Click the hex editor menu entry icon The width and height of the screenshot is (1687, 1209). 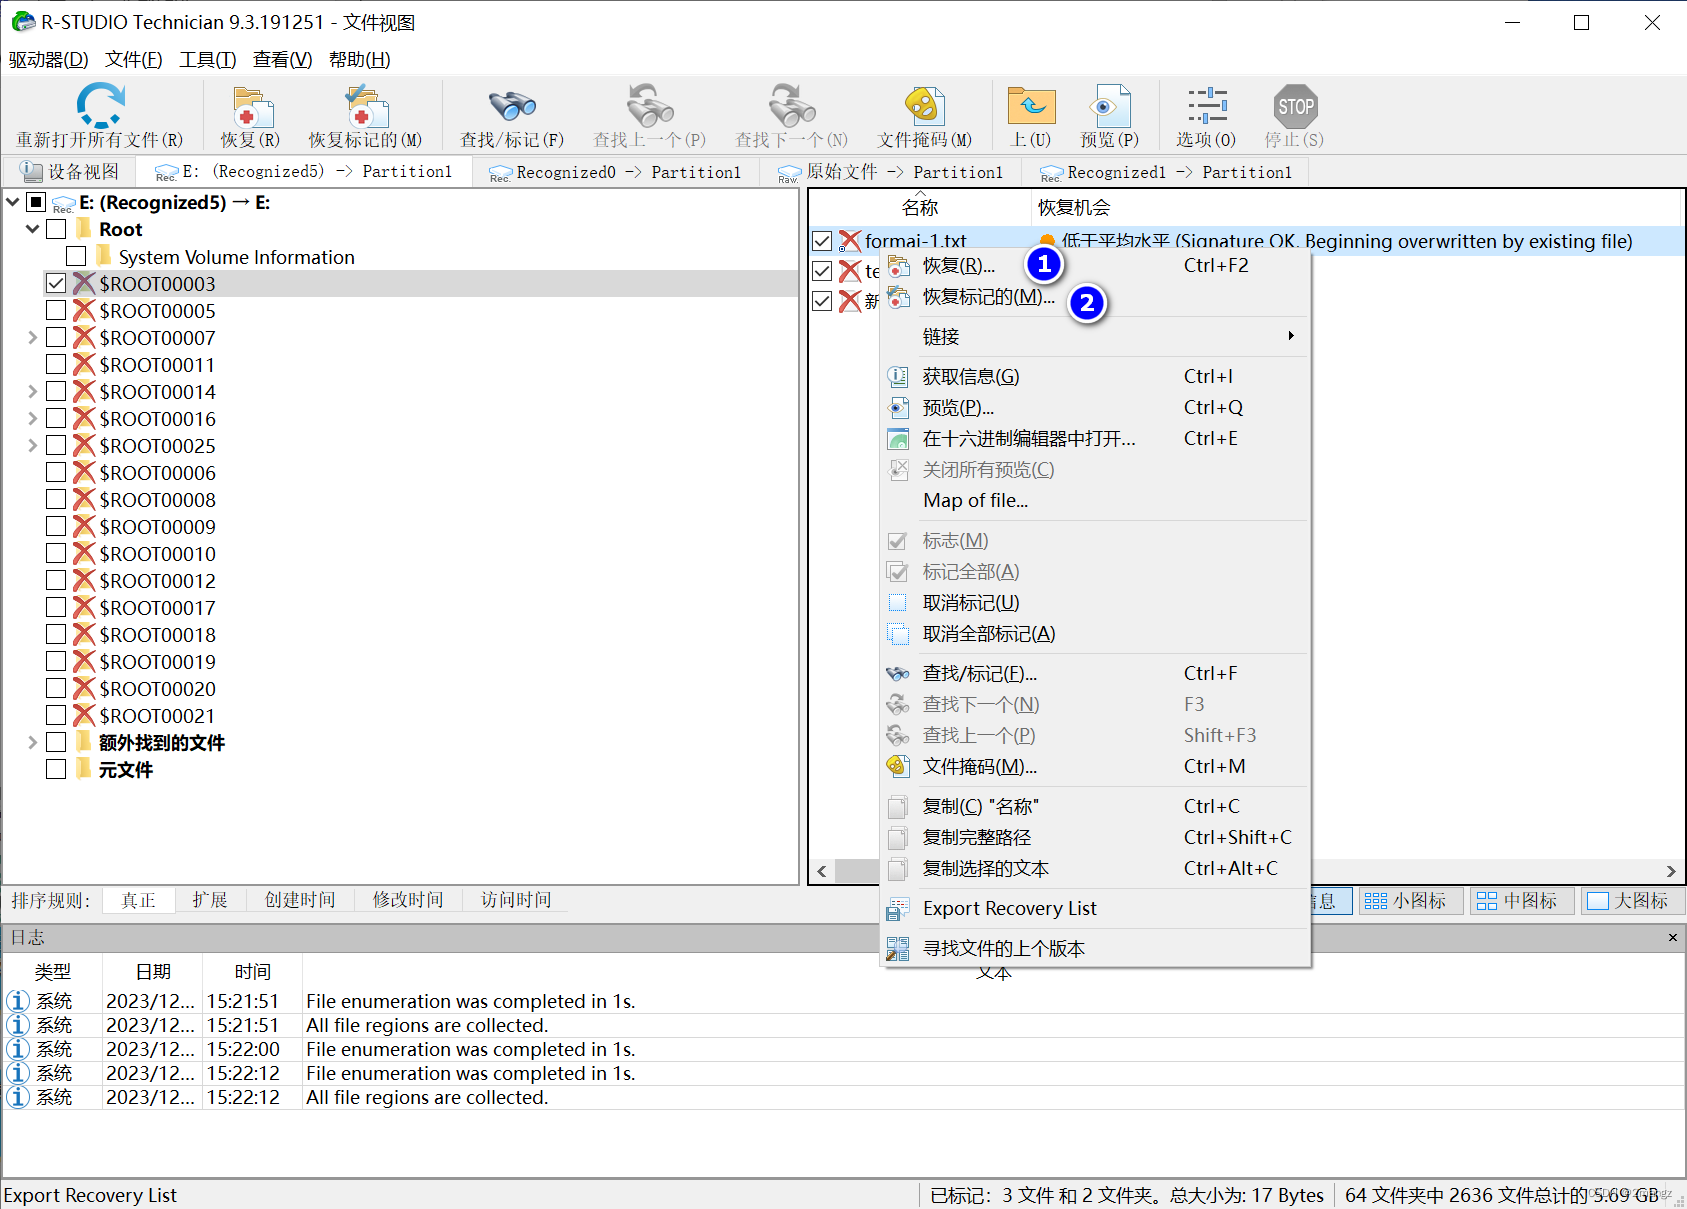[898, 439]
